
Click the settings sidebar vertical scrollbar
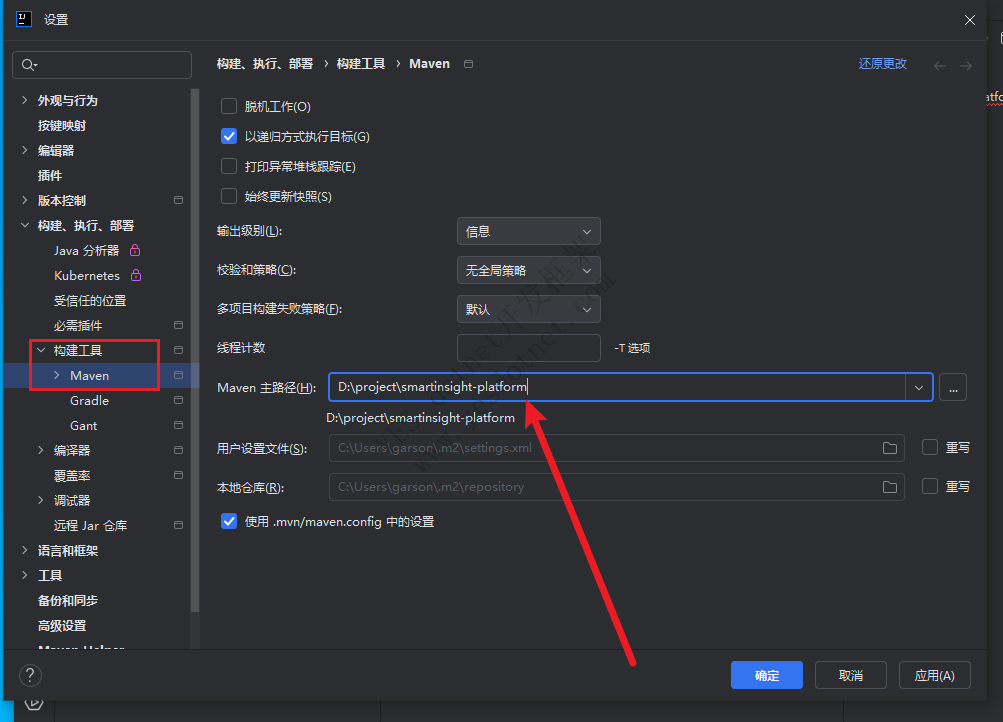196,350
